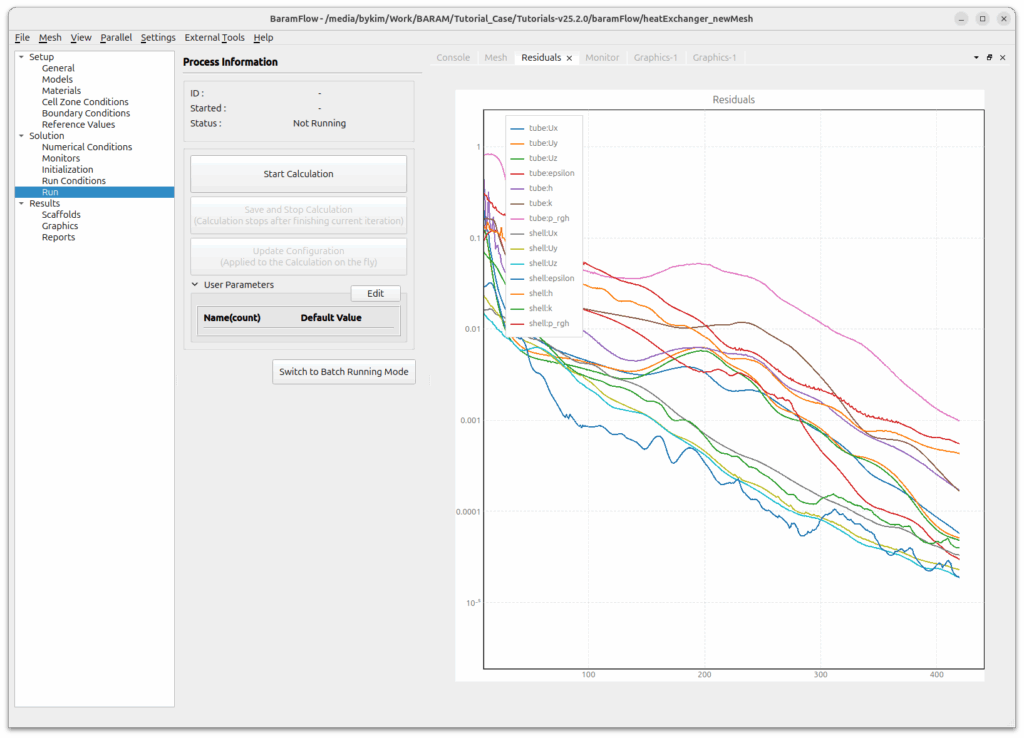This screenshot has width=1024, height=738.
Task: Open the View menu
Action: [x=81, y=37]
